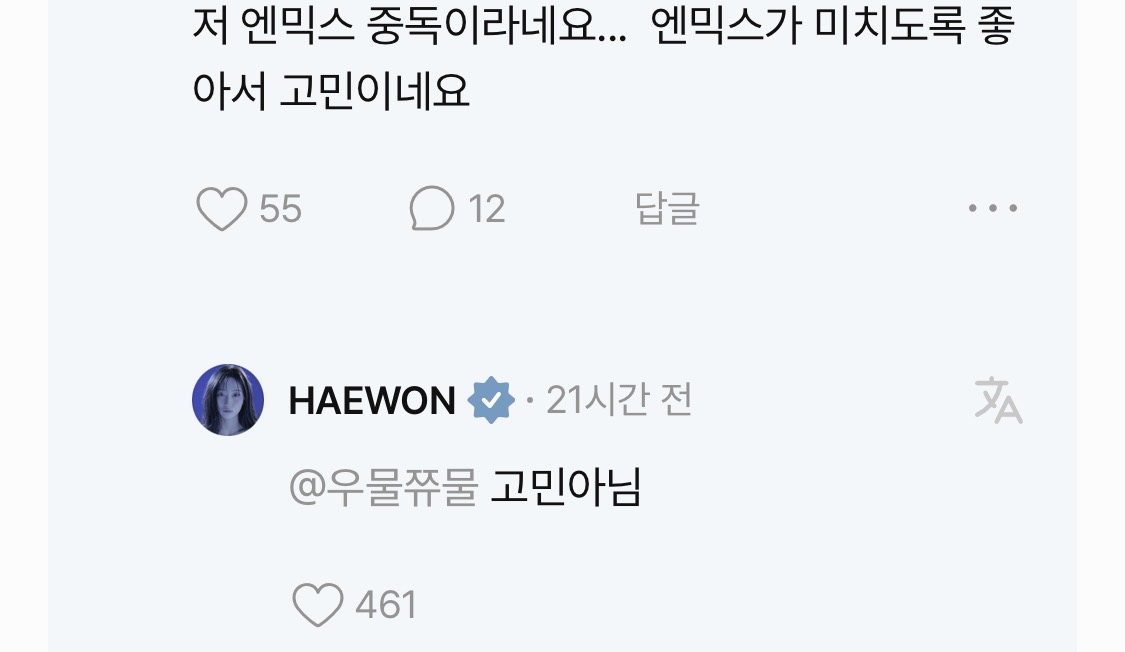Click the 21시간 전 timestamp
Viewport: 1125px width, 652px height.
coord(618,400)
